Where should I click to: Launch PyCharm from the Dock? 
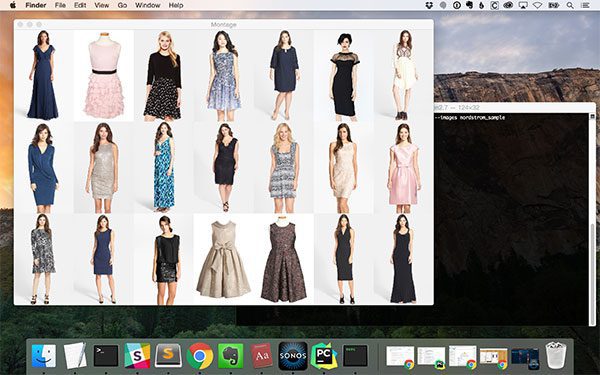coord(324,356)
